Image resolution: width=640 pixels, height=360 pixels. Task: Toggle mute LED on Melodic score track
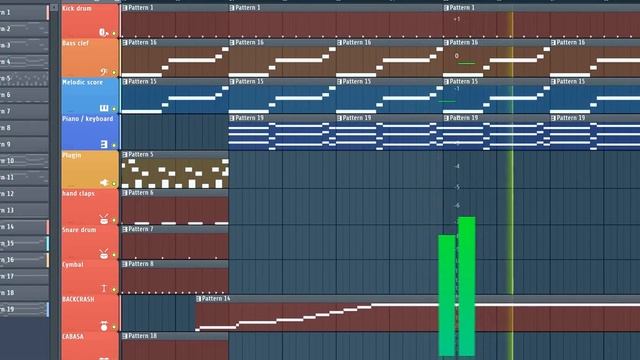[x=114, y=109]
